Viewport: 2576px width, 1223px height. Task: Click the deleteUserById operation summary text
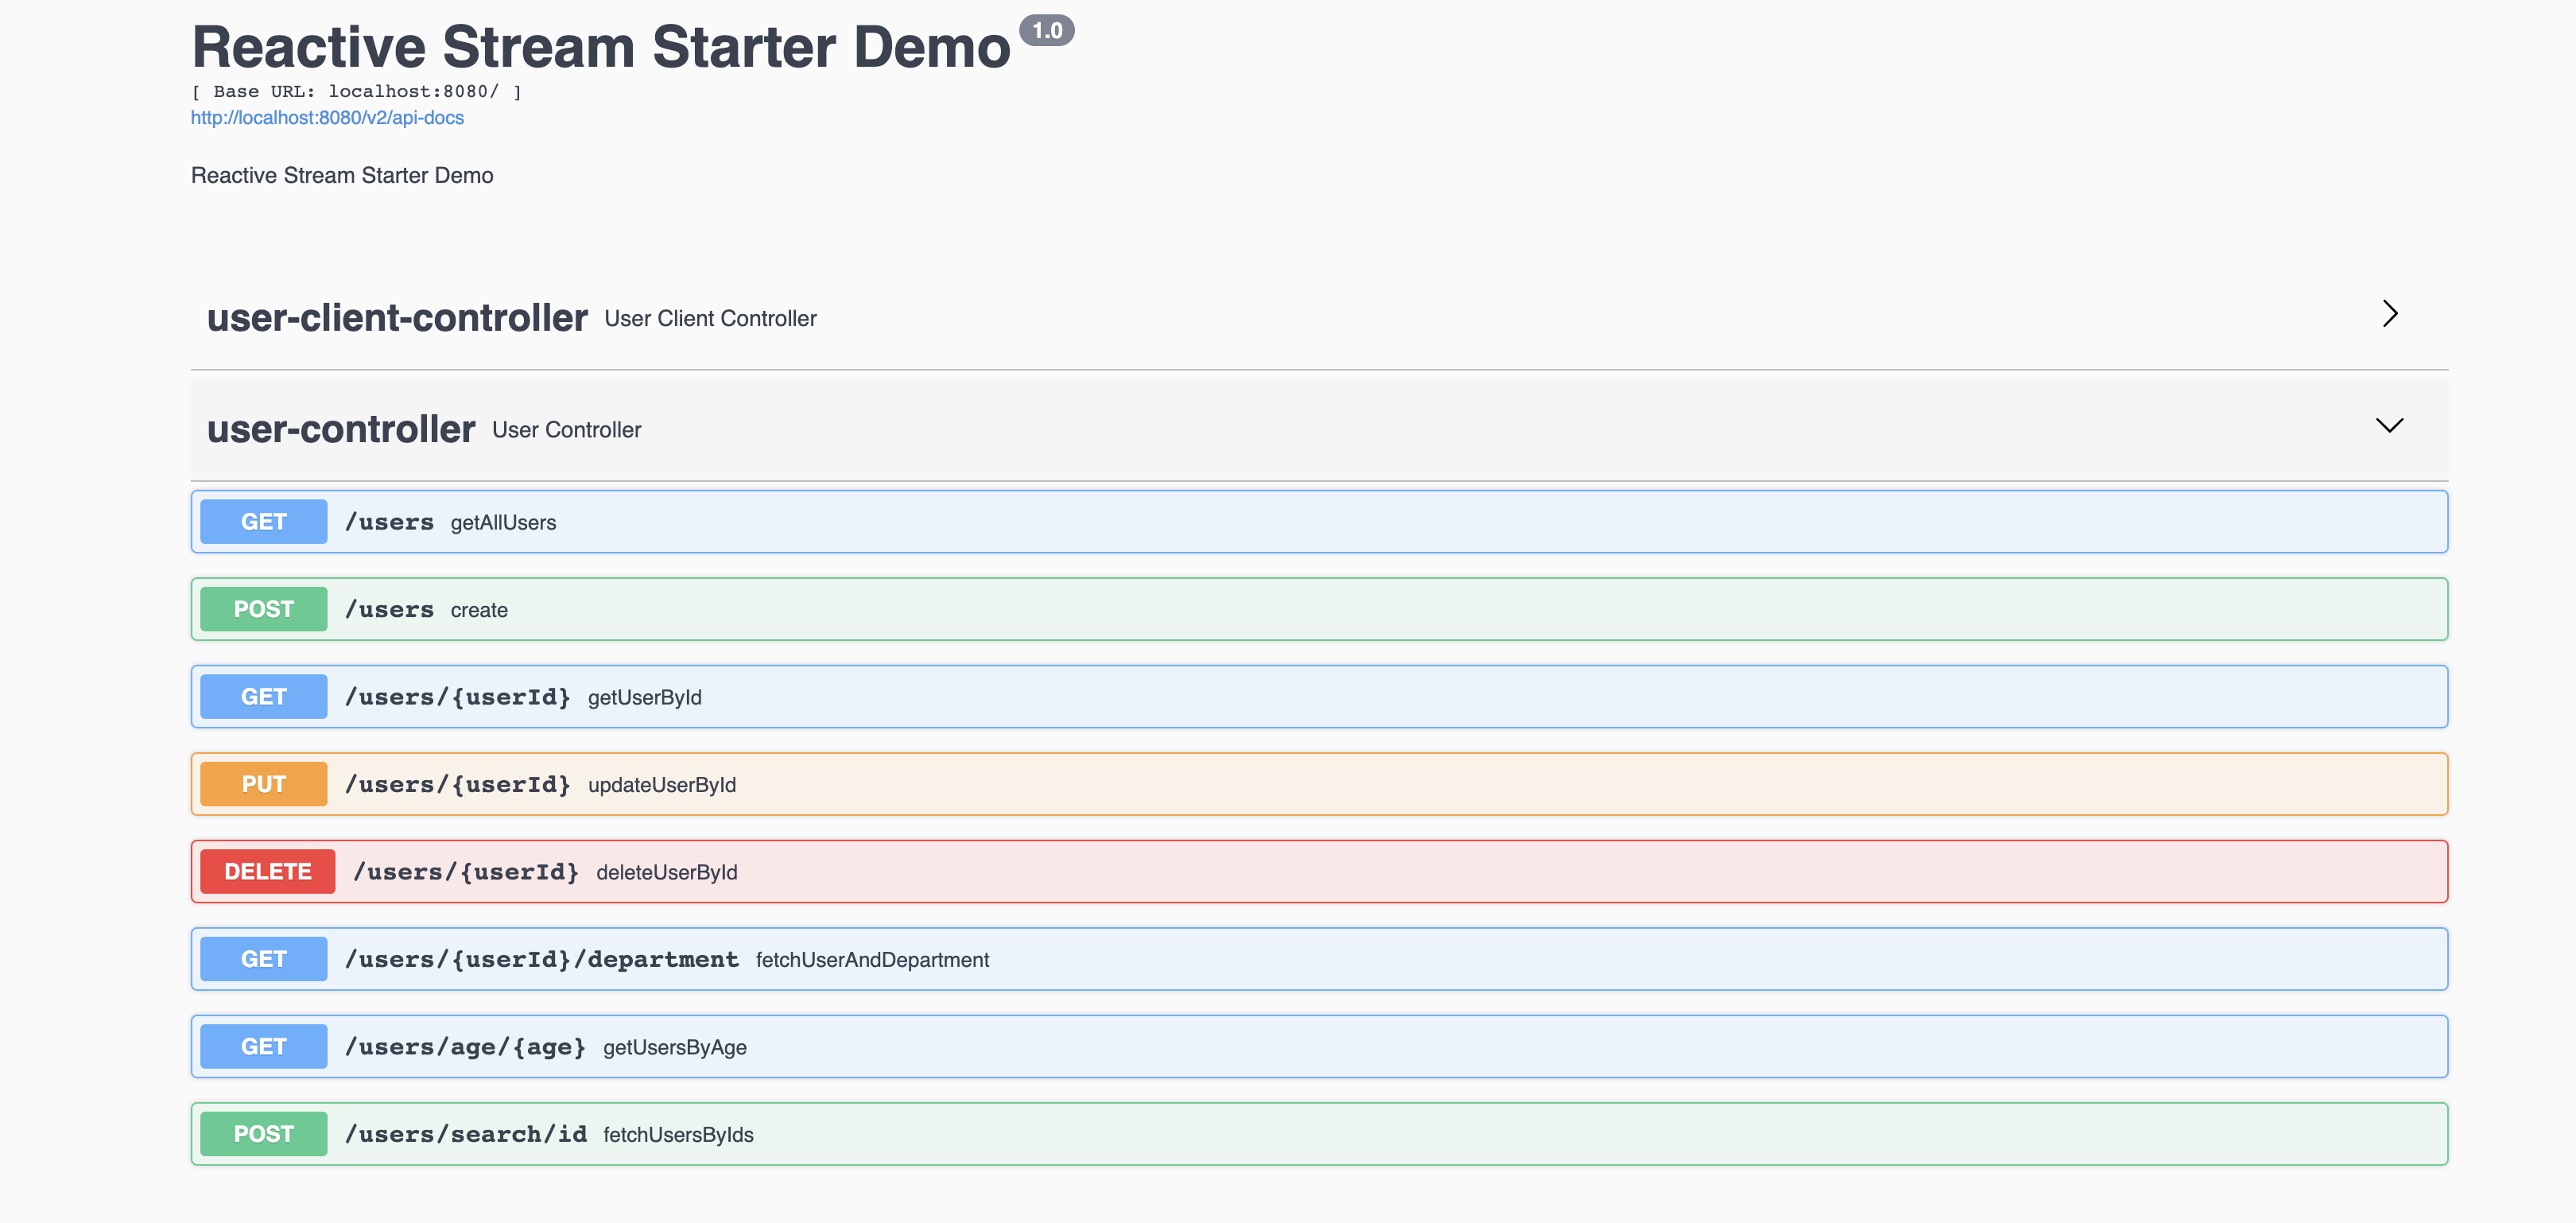coord(666,873)
